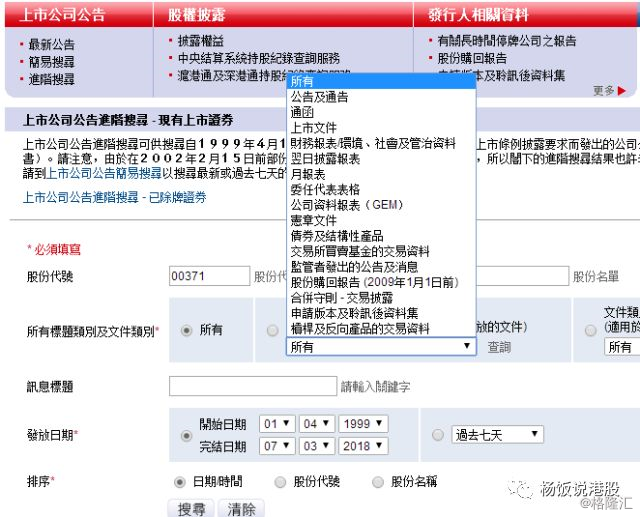The height and width of the screenshot is (517, 640).
Task: Click the 清除 clear button
Action: 241,508
